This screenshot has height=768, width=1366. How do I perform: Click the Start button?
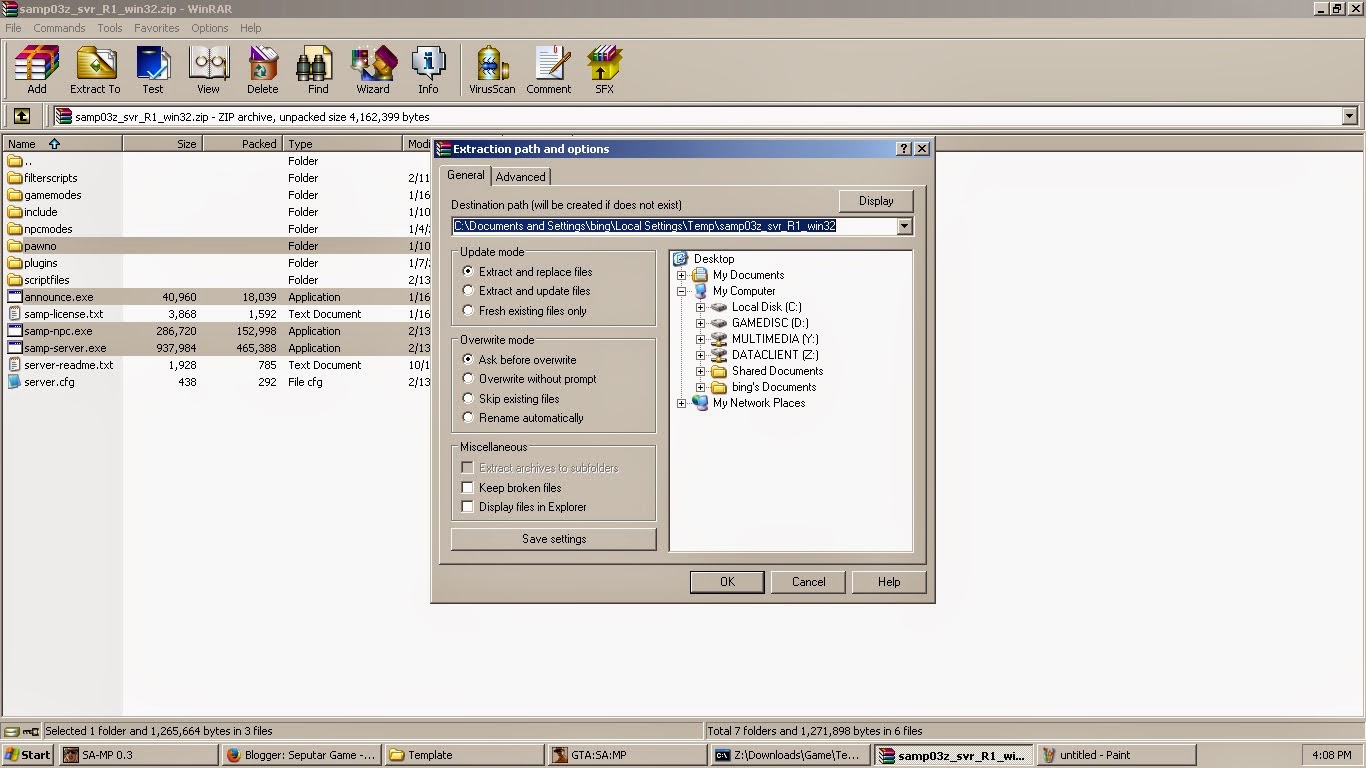tap(28, 755)
